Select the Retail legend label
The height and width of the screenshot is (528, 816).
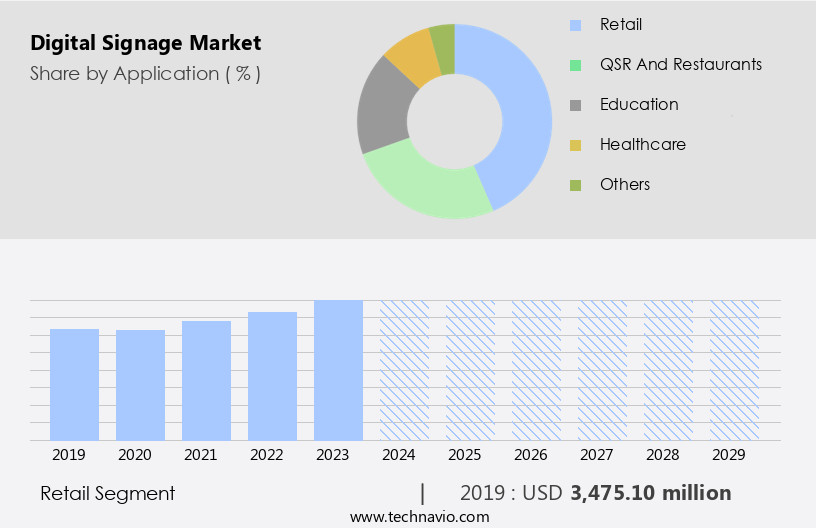coord(621,24)
